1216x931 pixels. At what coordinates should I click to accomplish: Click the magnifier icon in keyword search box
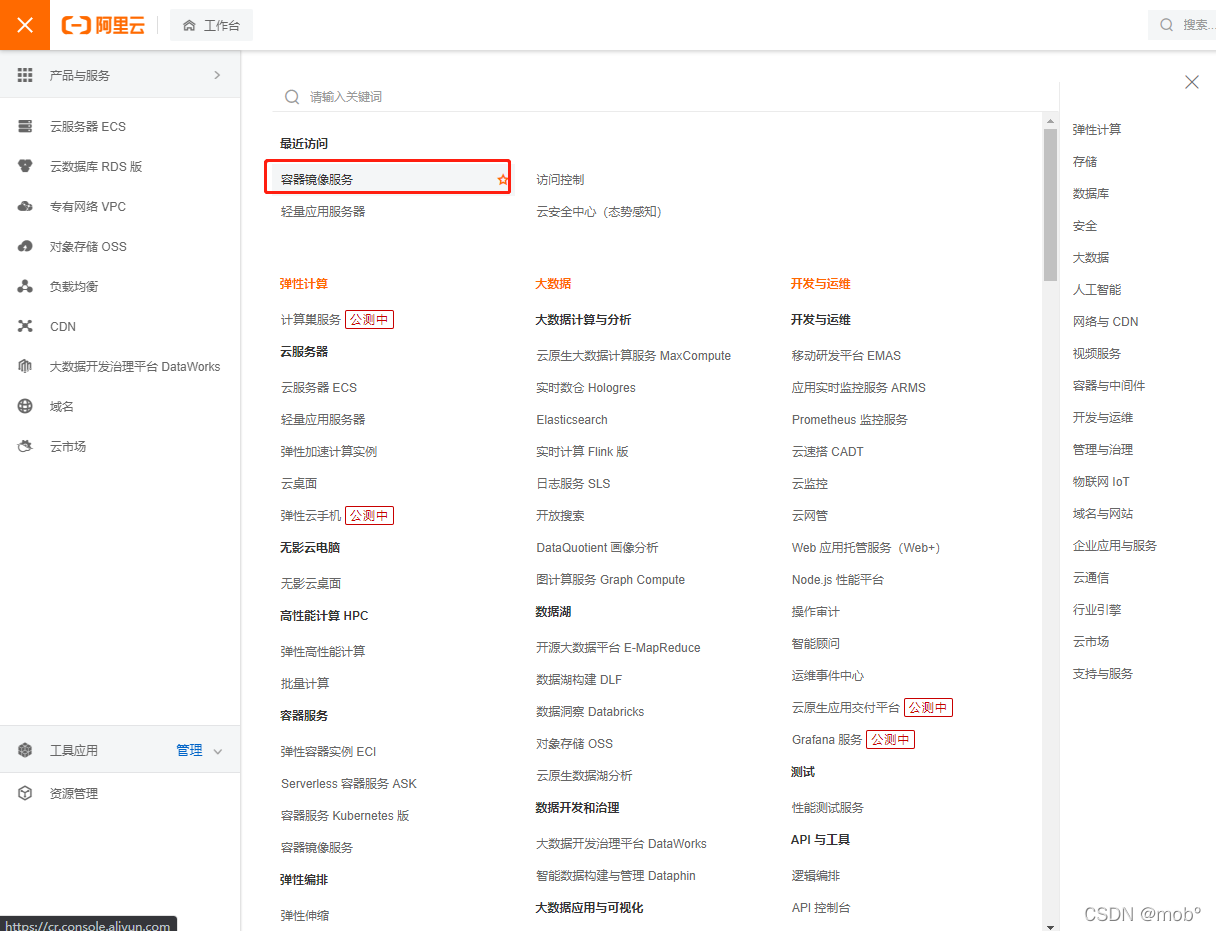click(x=292, y=97)
